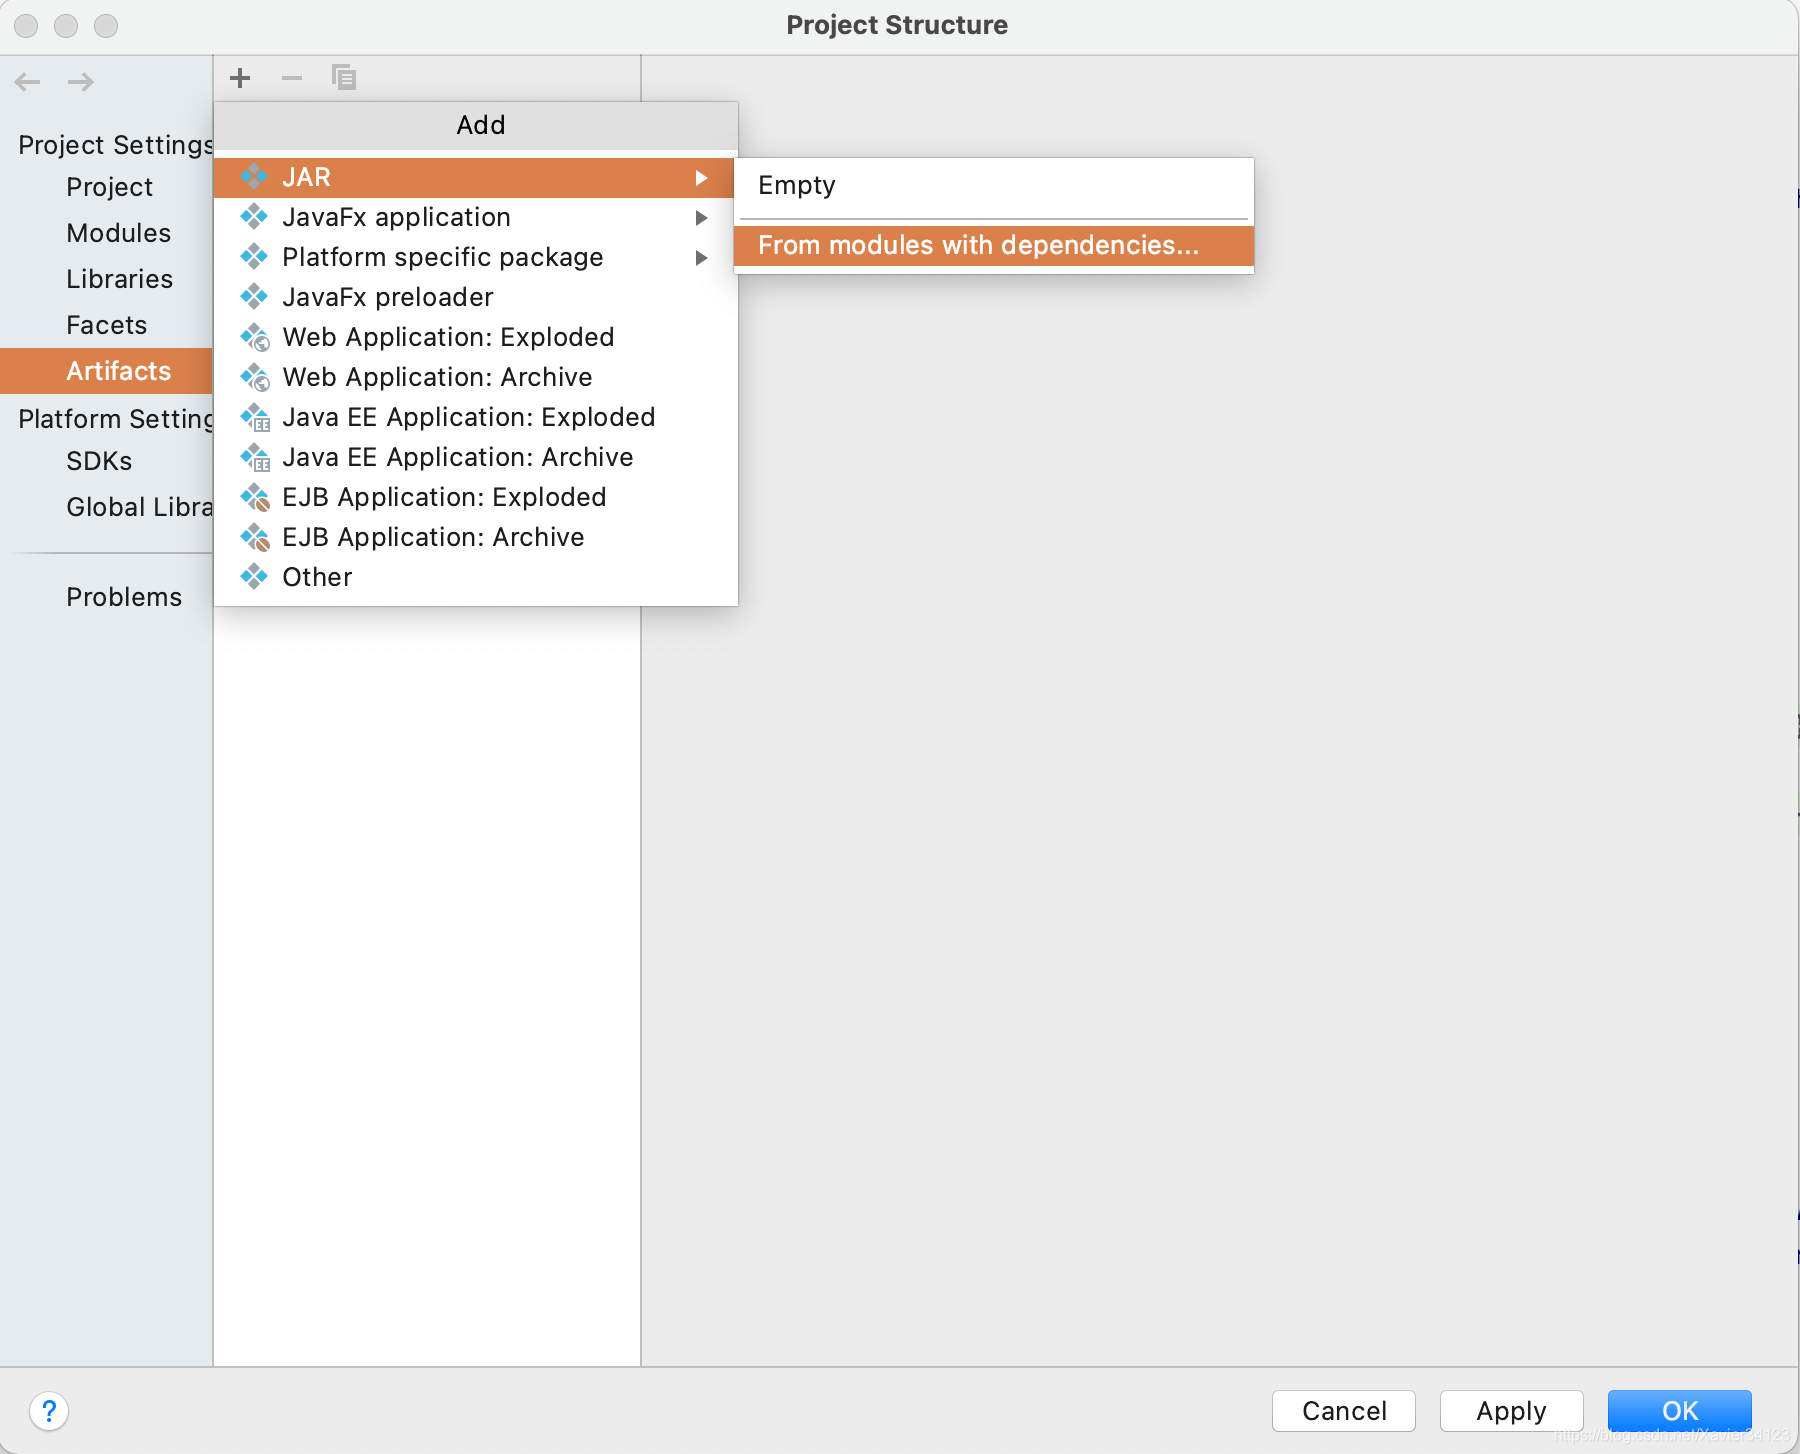Click the Java EE Application: Exploded icon

(255, 417)
